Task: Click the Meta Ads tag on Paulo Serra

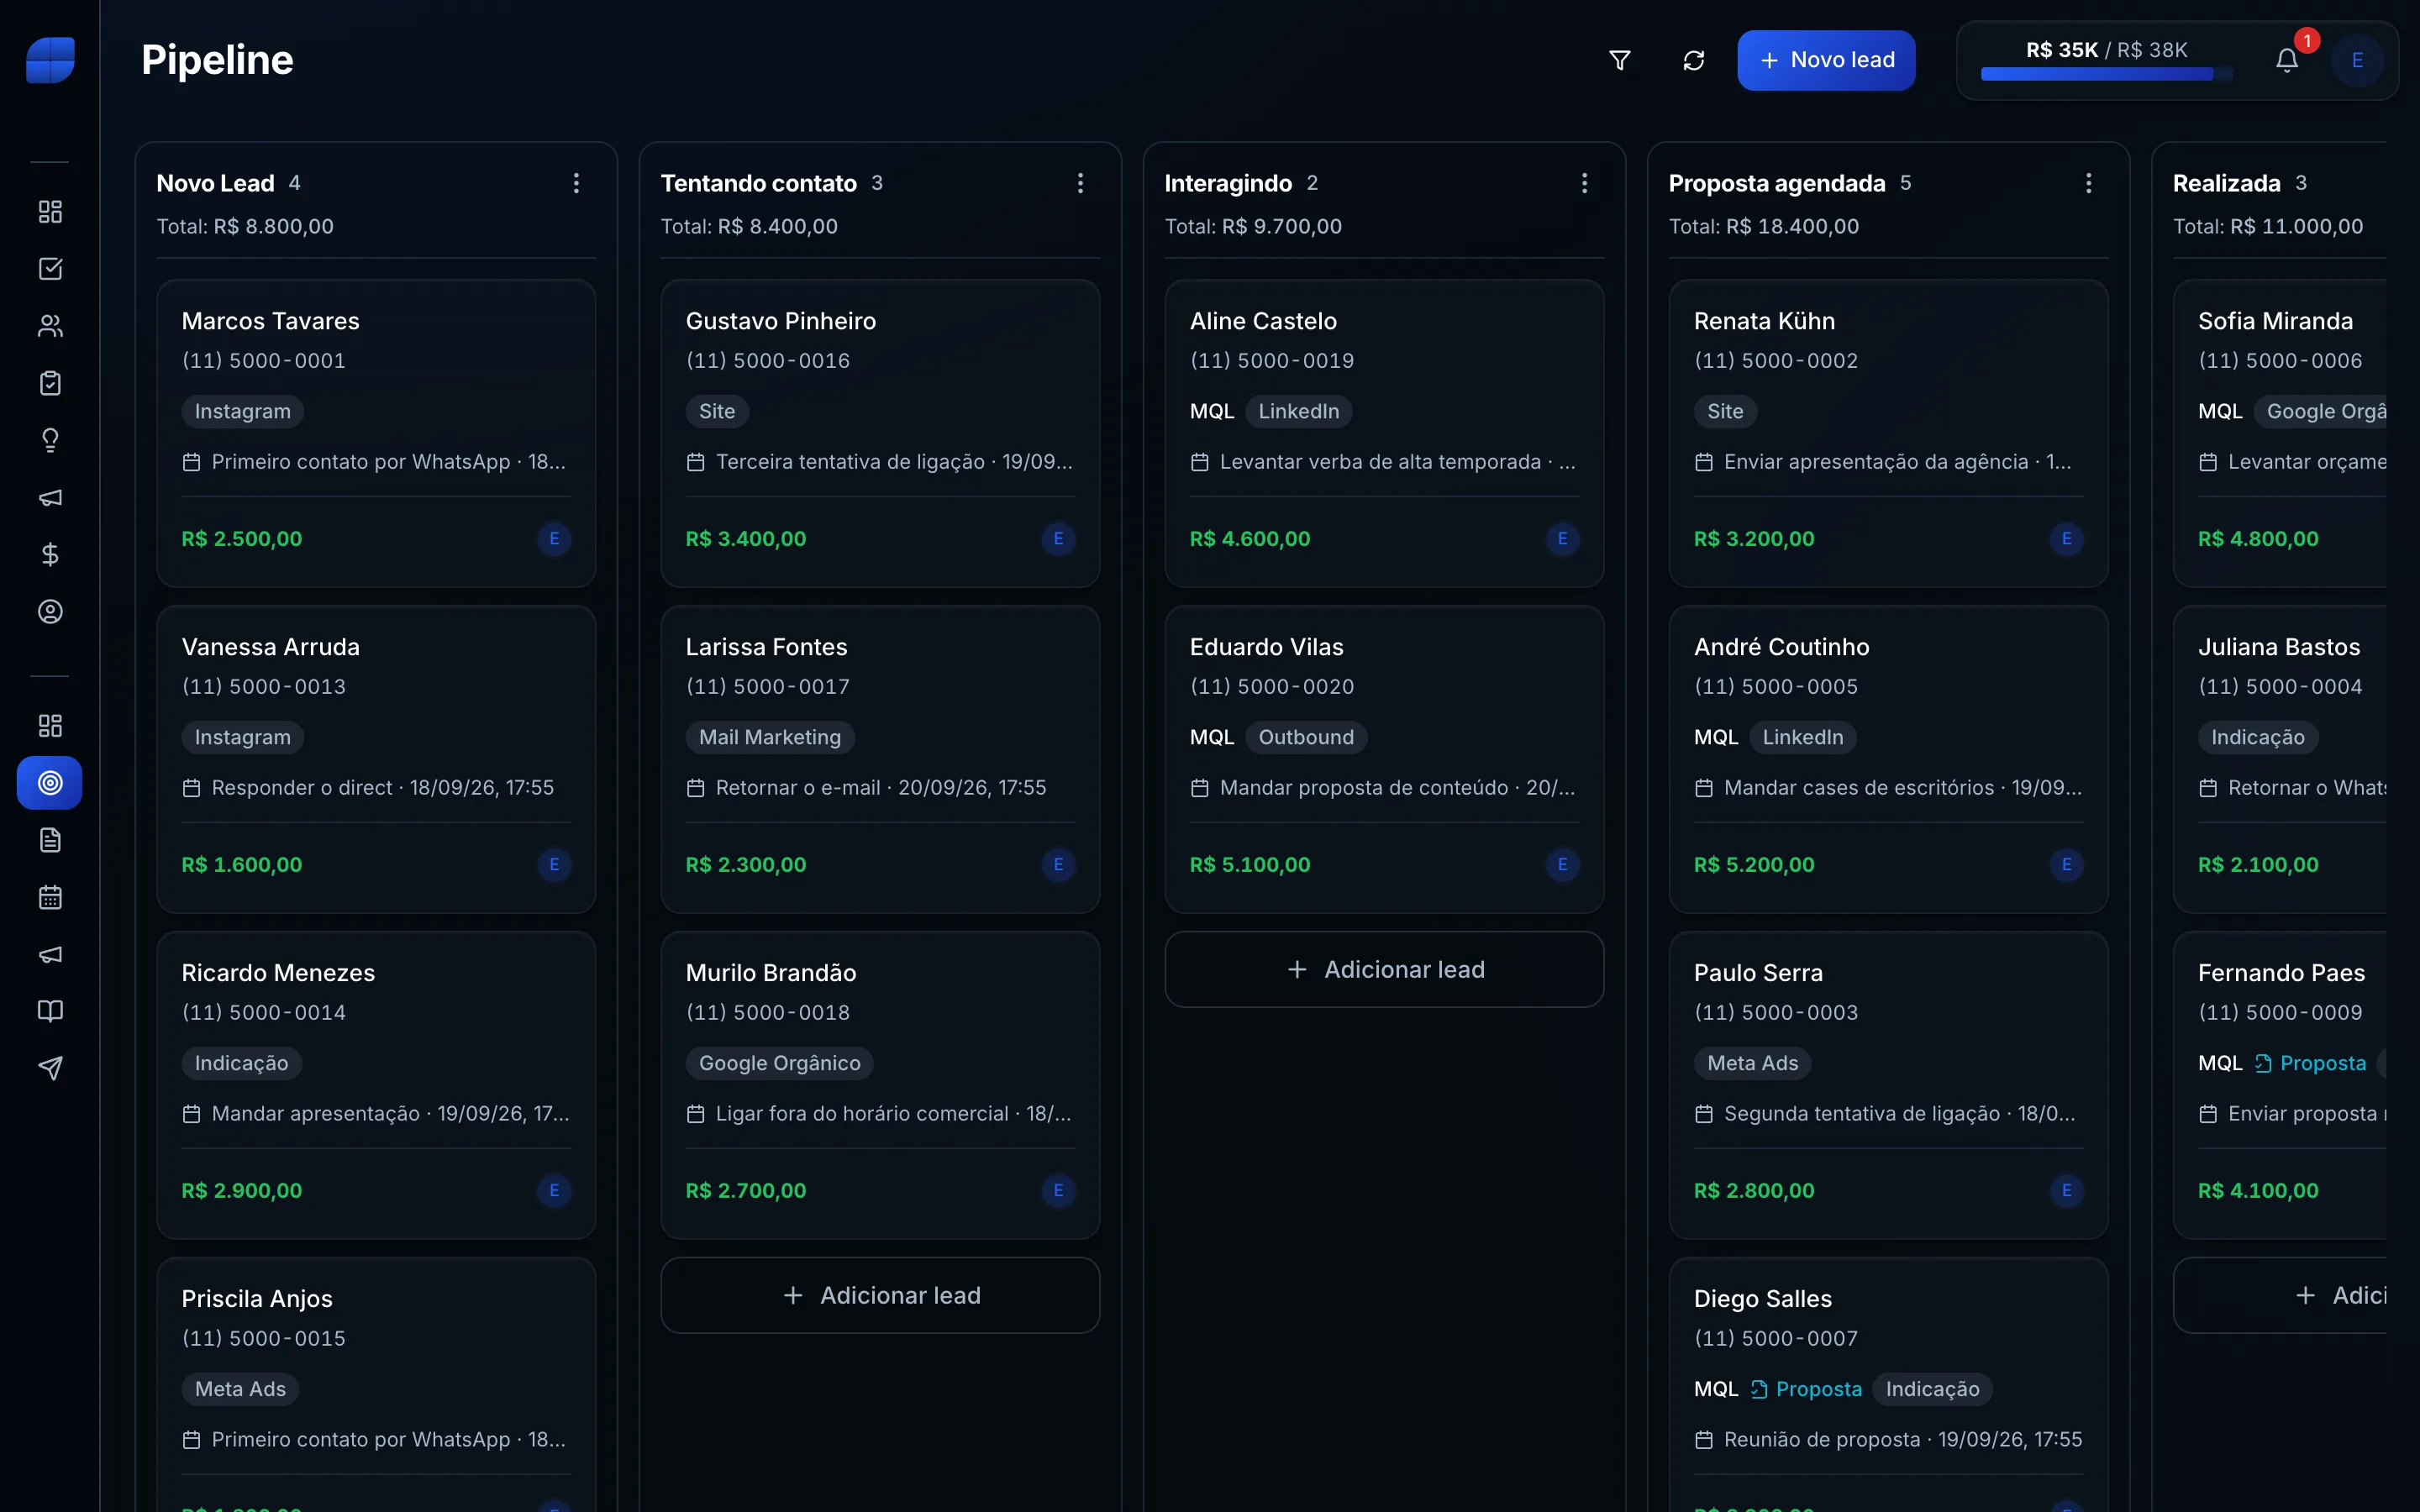Action: (1752, 1063)
